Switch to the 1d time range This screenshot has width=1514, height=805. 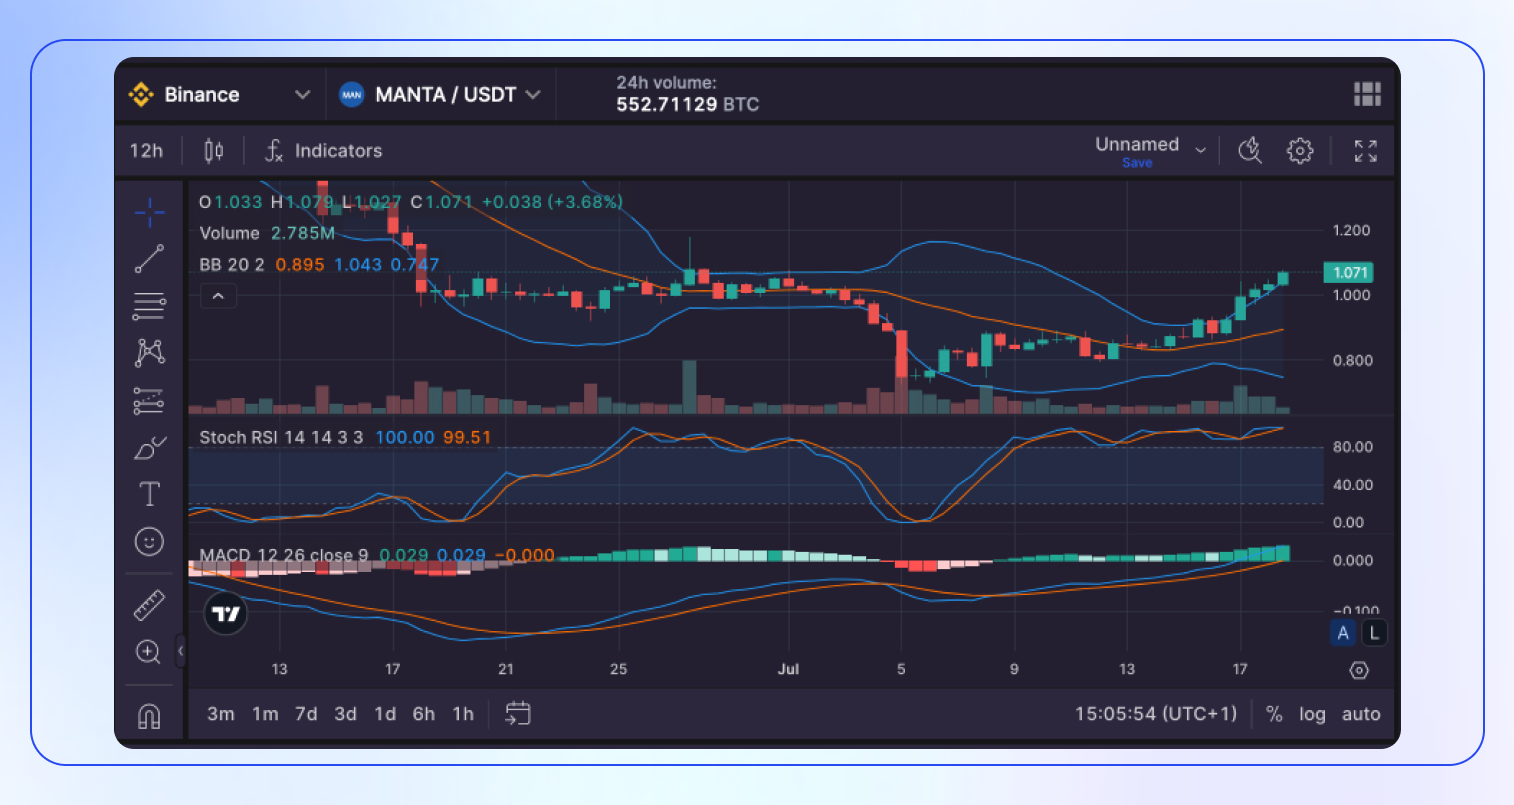point(385,714)
